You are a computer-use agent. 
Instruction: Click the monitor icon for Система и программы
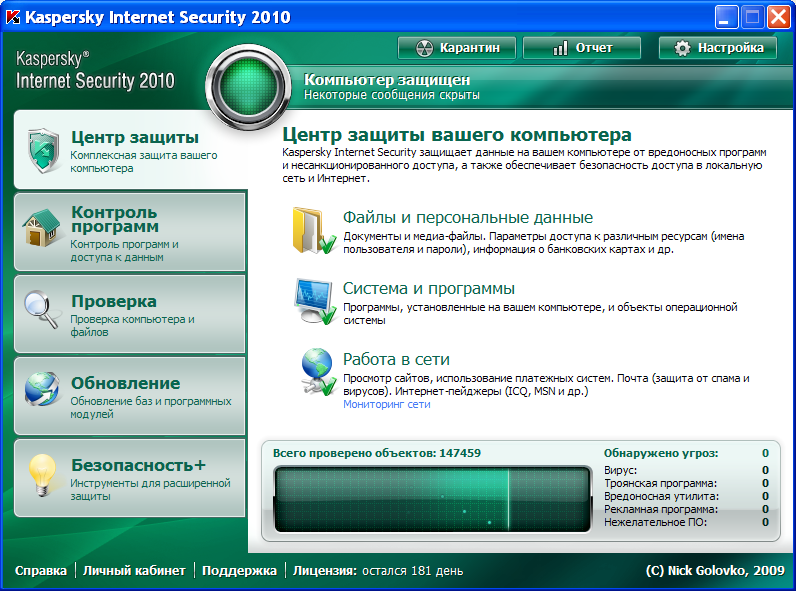coord(311,303)
